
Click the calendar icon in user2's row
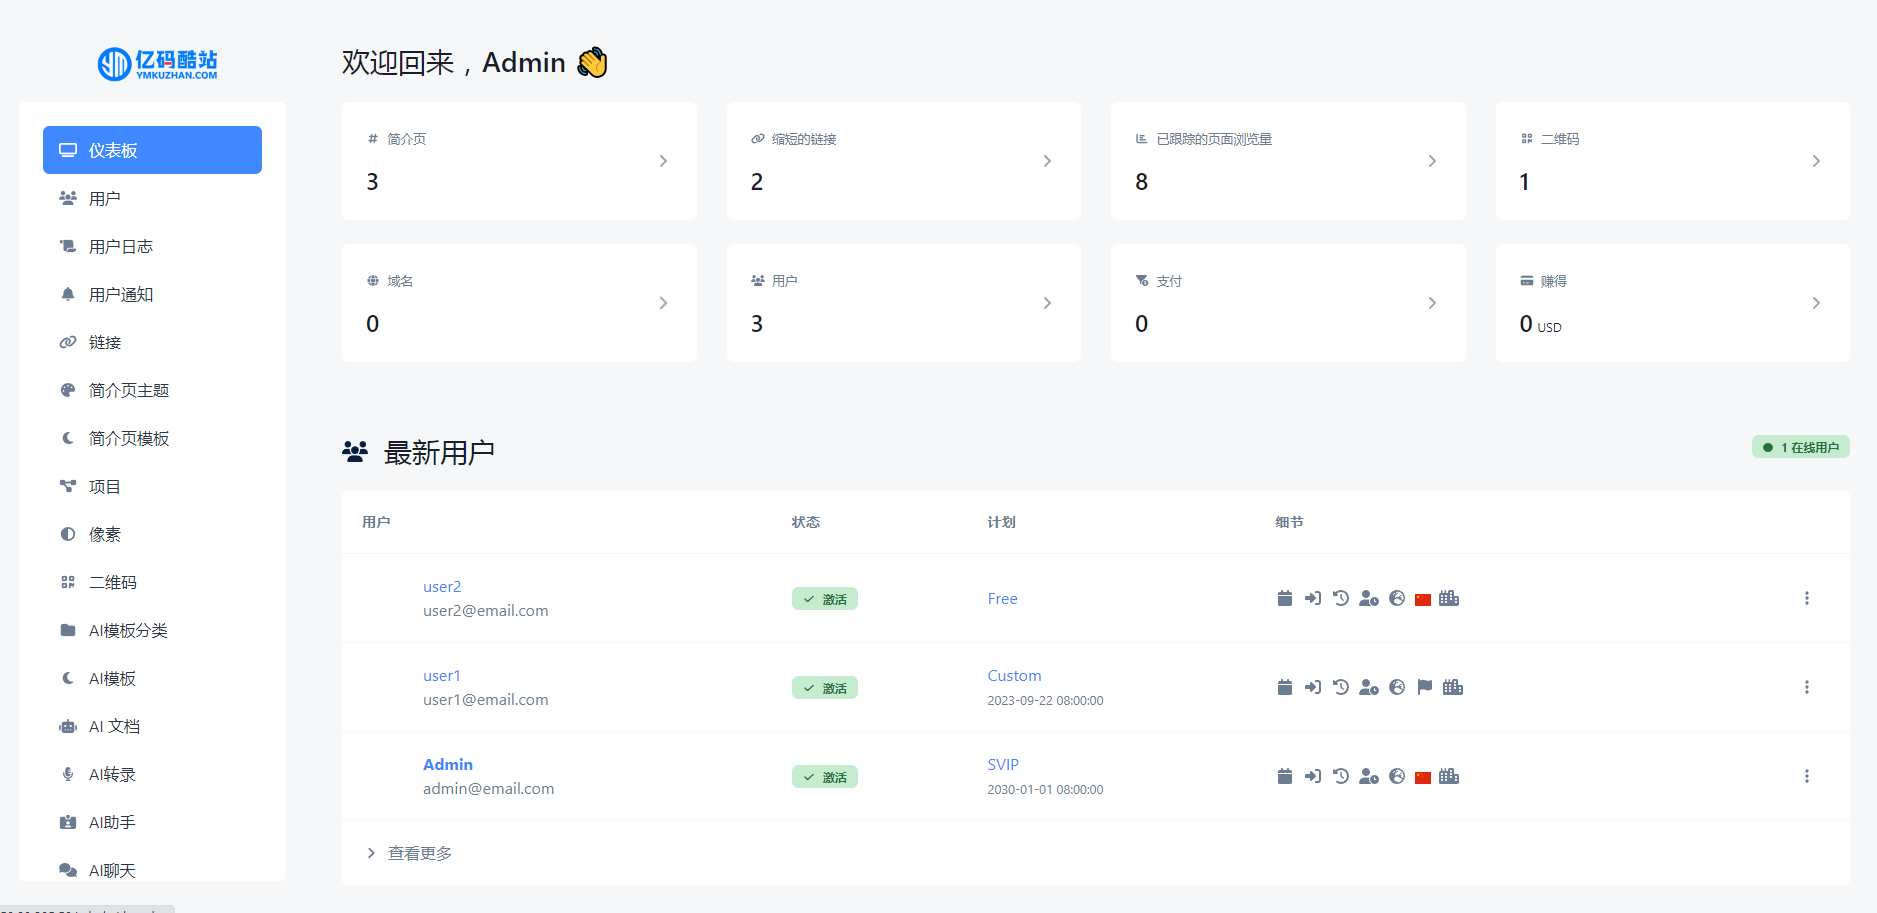(x=1285, y=598)
